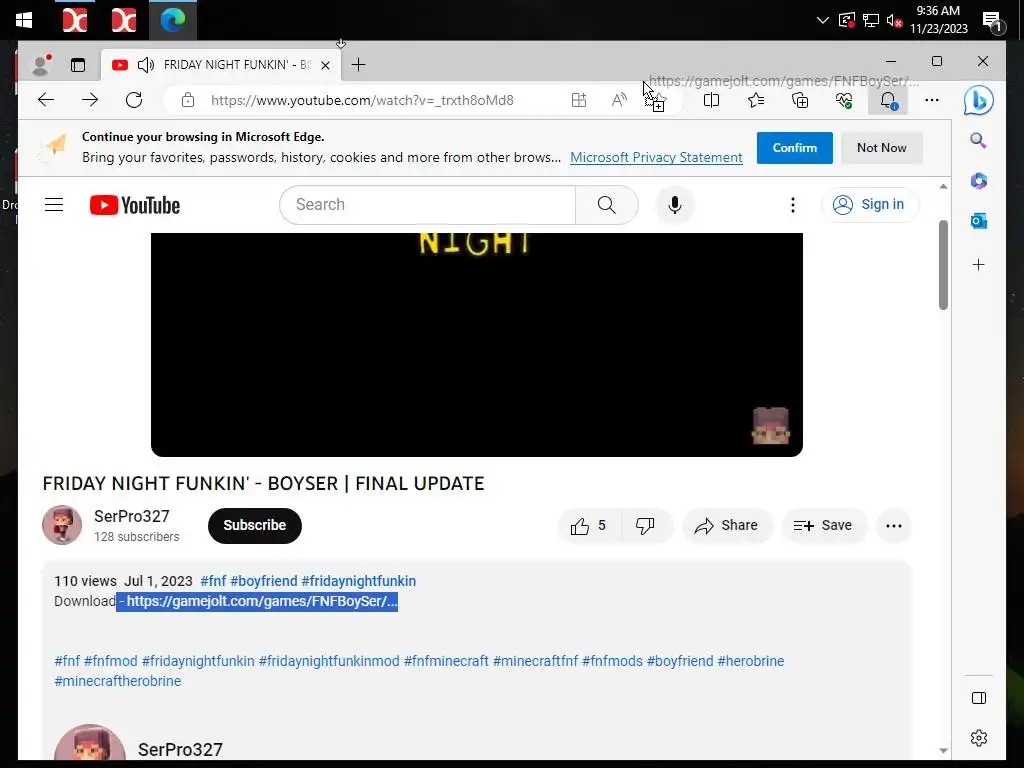Toggle the sidebar visibility icon
The image size is (1024, 768).
[x=979, y=698]
